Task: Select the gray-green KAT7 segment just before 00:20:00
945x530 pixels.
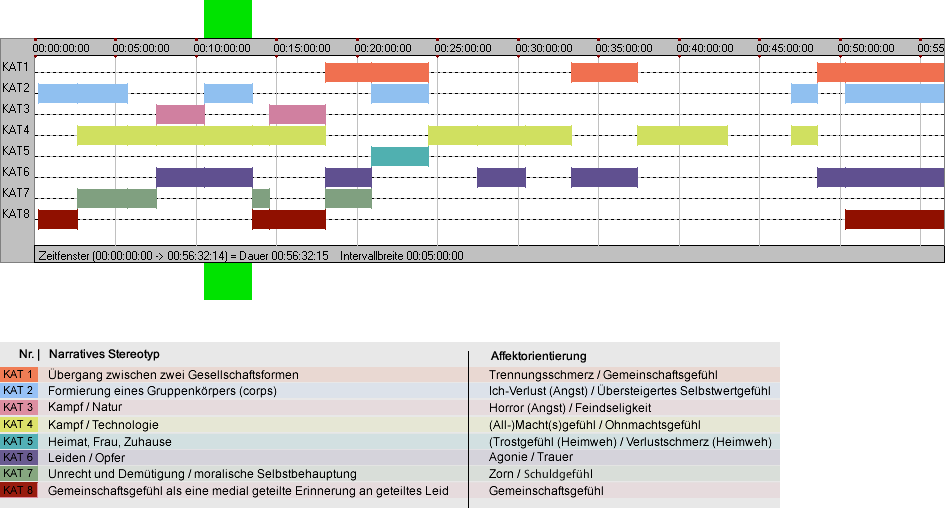Action: pos(348,198)
